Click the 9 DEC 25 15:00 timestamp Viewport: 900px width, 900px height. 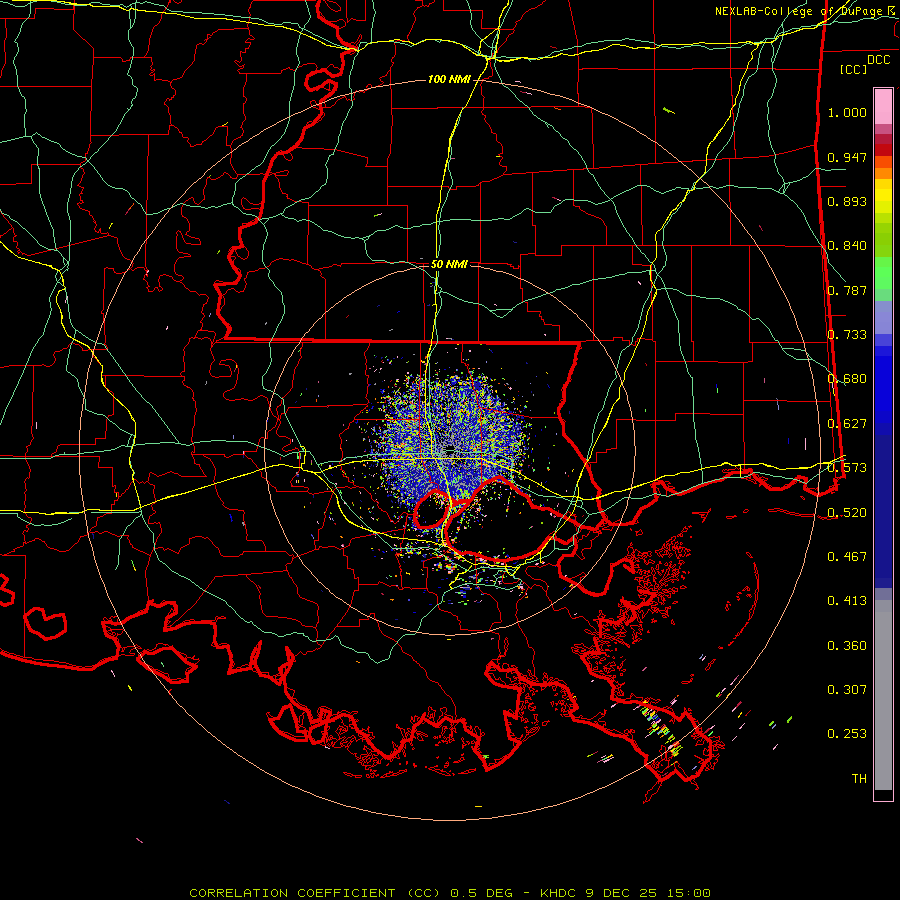click(x=648, y=893)
